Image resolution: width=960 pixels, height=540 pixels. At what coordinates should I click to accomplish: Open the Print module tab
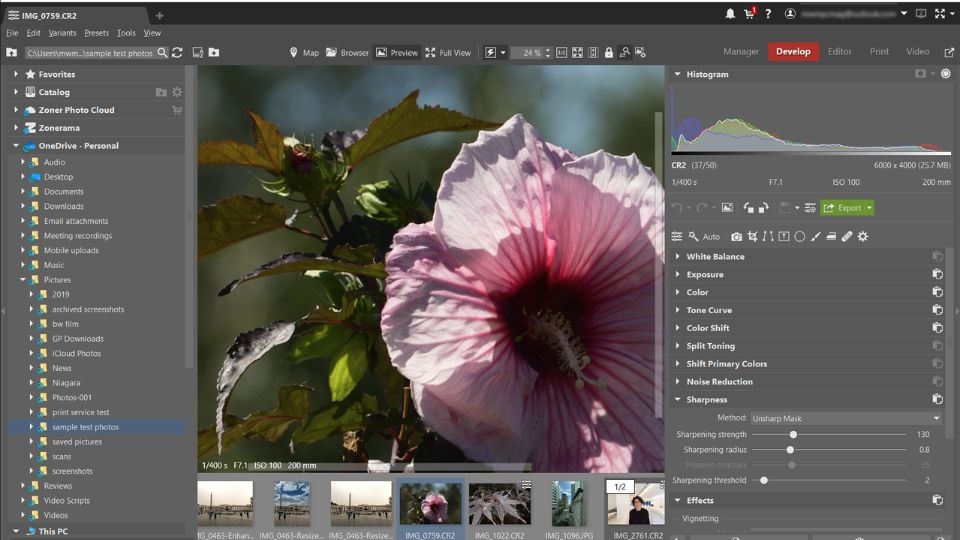coord(879,51)
